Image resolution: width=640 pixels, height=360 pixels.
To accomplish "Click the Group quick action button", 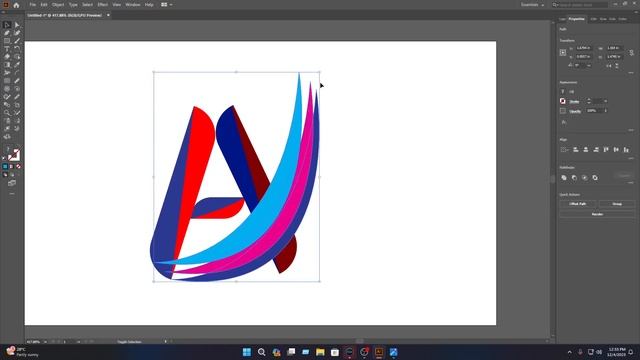I will pos(617,204).
